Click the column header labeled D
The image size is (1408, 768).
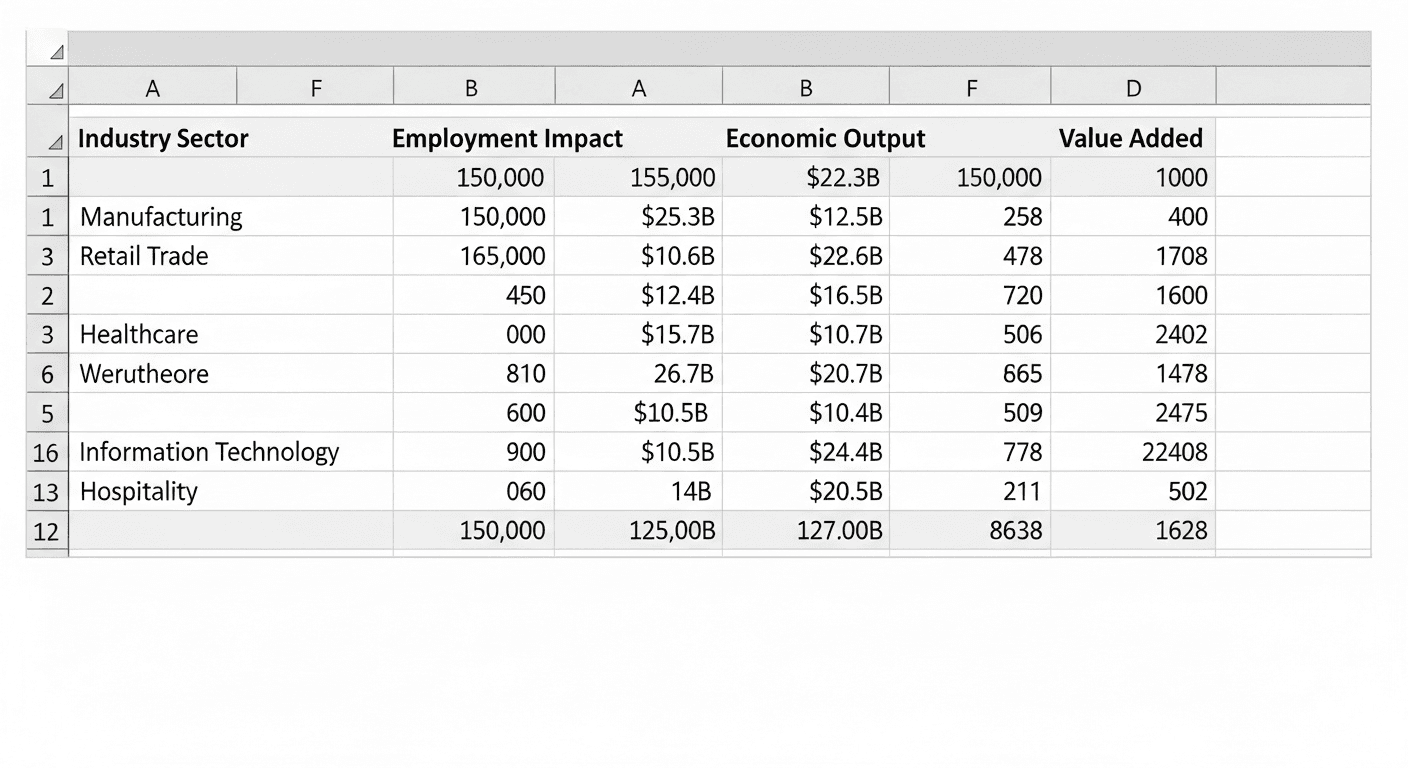[x=1132, y=87]
